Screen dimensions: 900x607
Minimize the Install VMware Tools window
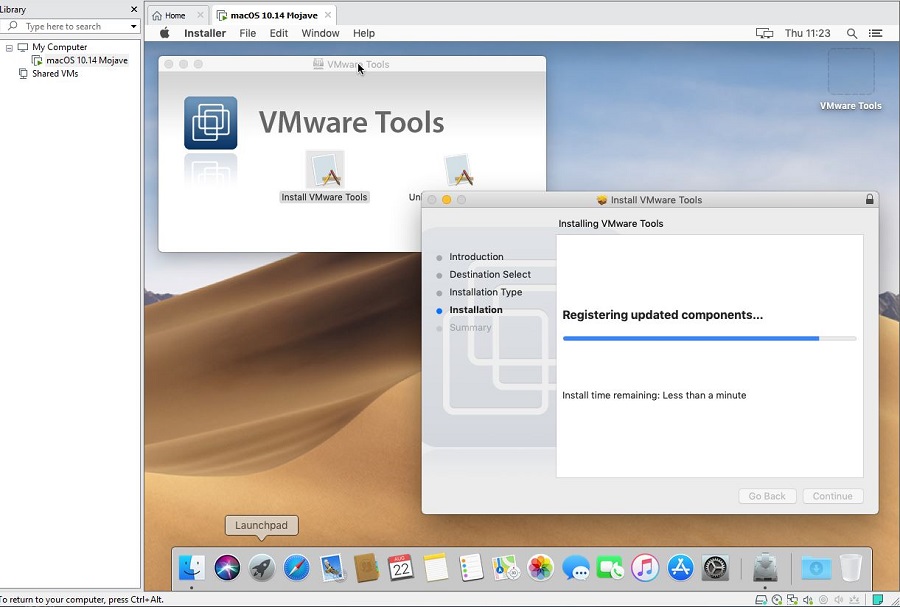[x=446, y=199]
